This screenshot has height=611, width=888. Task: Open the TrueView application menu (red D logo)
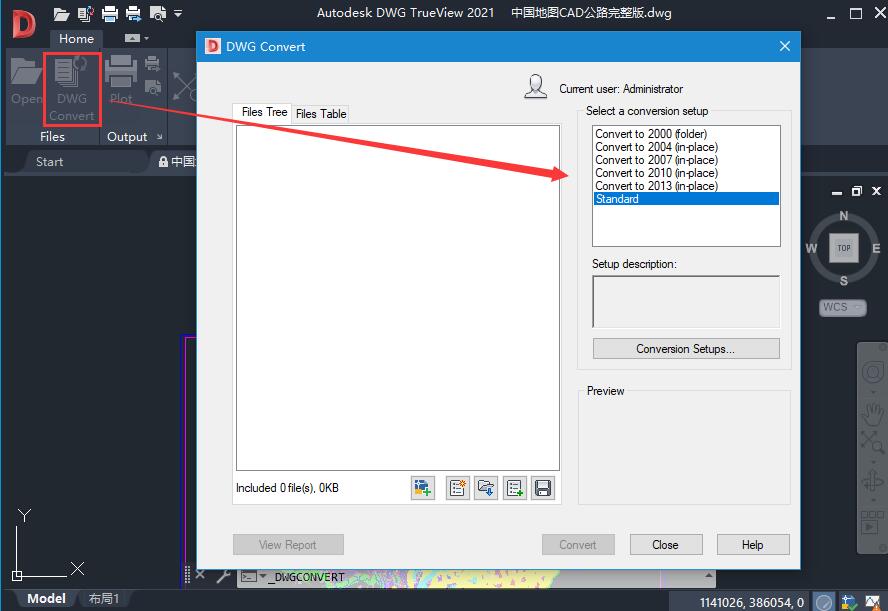[x=24, y=24]
